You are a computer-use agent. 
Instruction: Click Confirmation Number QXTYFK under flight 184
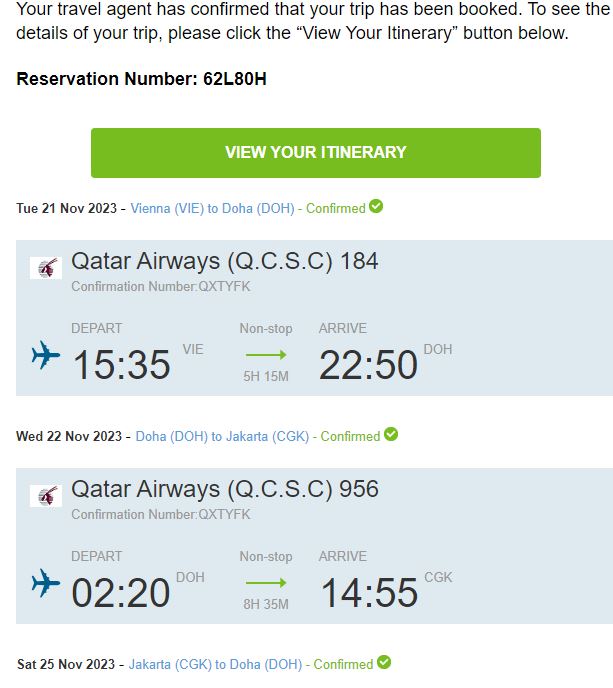[x=161, y=287]
